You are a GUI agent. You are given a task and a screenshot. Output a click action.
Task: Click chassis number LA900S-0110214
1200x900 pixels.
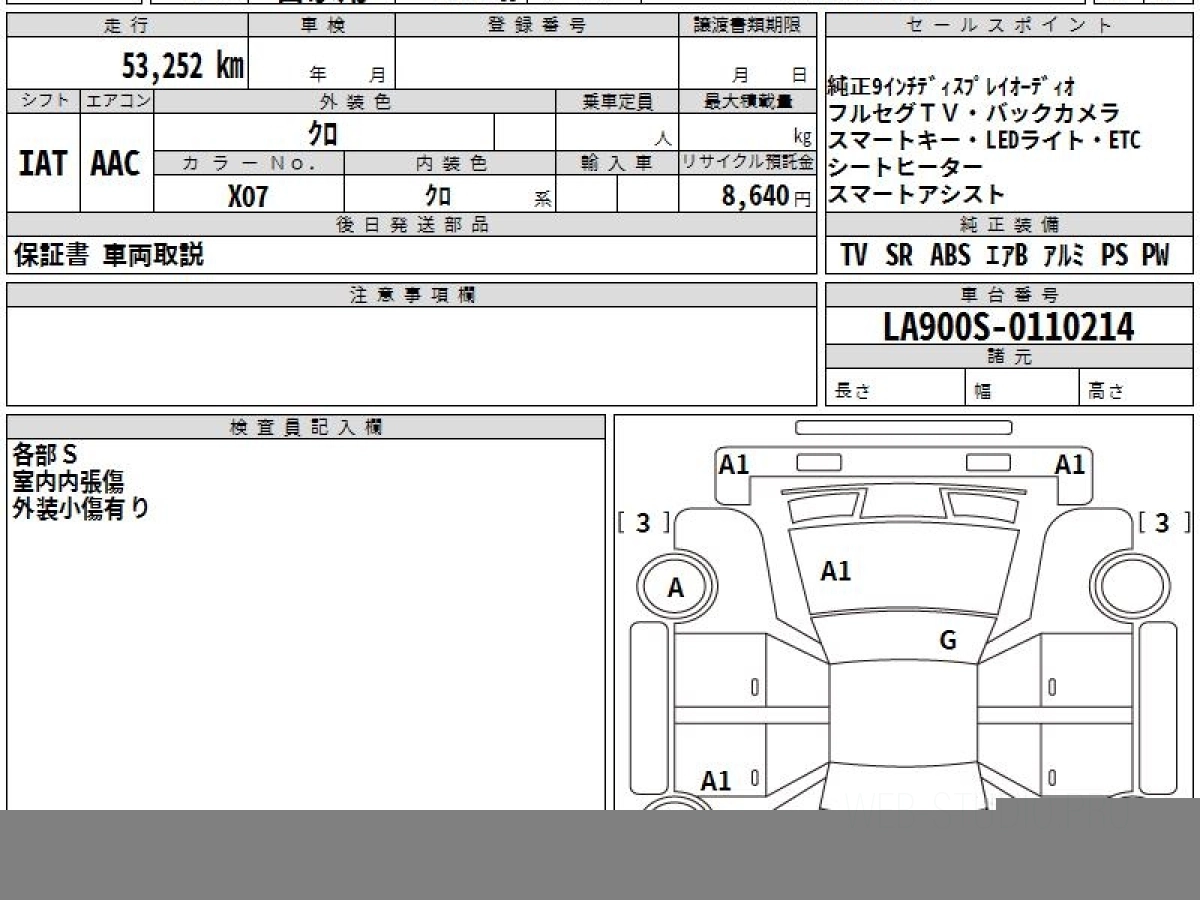click(x=1009, y=327)
